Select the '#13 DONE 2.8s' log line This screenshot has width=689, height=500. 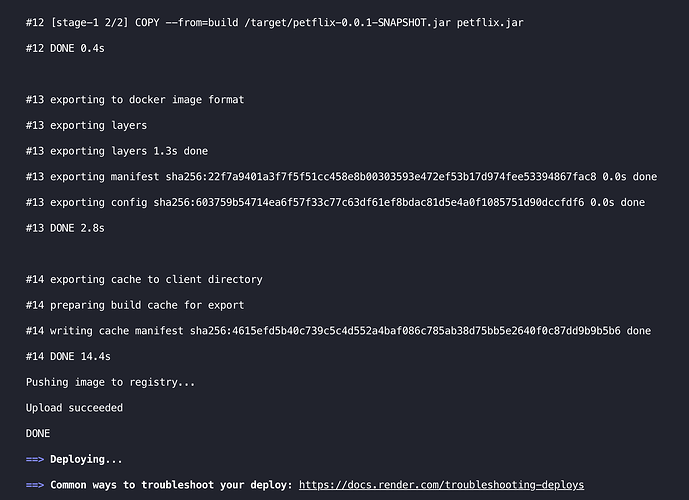click(x=65, y=228)
